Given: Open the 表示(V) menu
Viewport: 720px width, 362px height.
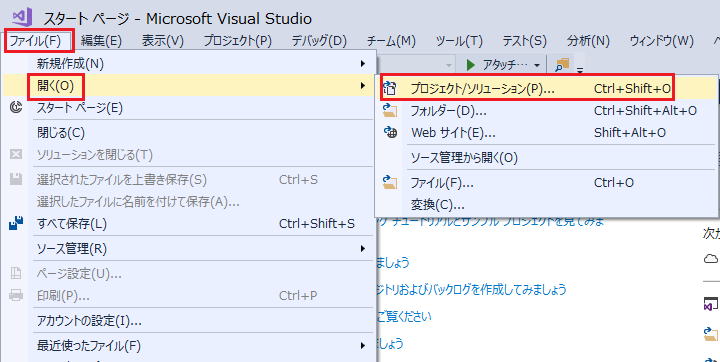Looking at the screenshot, I should pyautogui.click(x=163, y=40).
